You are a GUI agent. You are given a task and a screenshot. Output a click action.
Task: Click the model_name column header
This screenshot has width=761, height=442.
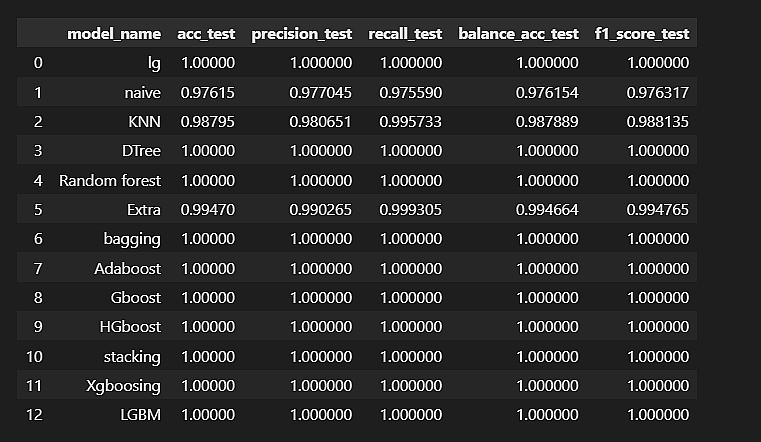(x=114, y=34)
